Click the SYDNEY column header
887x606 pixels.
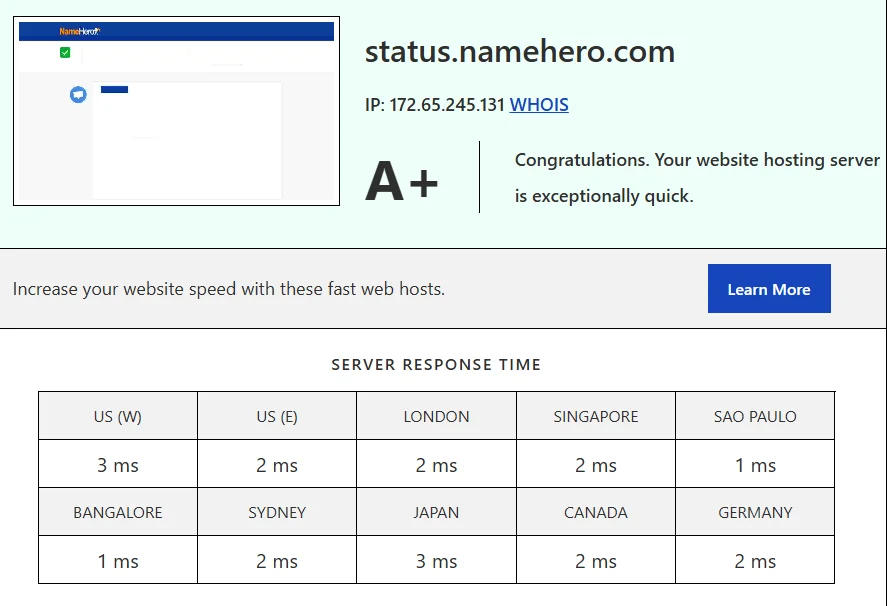pyautogui.click(x=277, y=511)
